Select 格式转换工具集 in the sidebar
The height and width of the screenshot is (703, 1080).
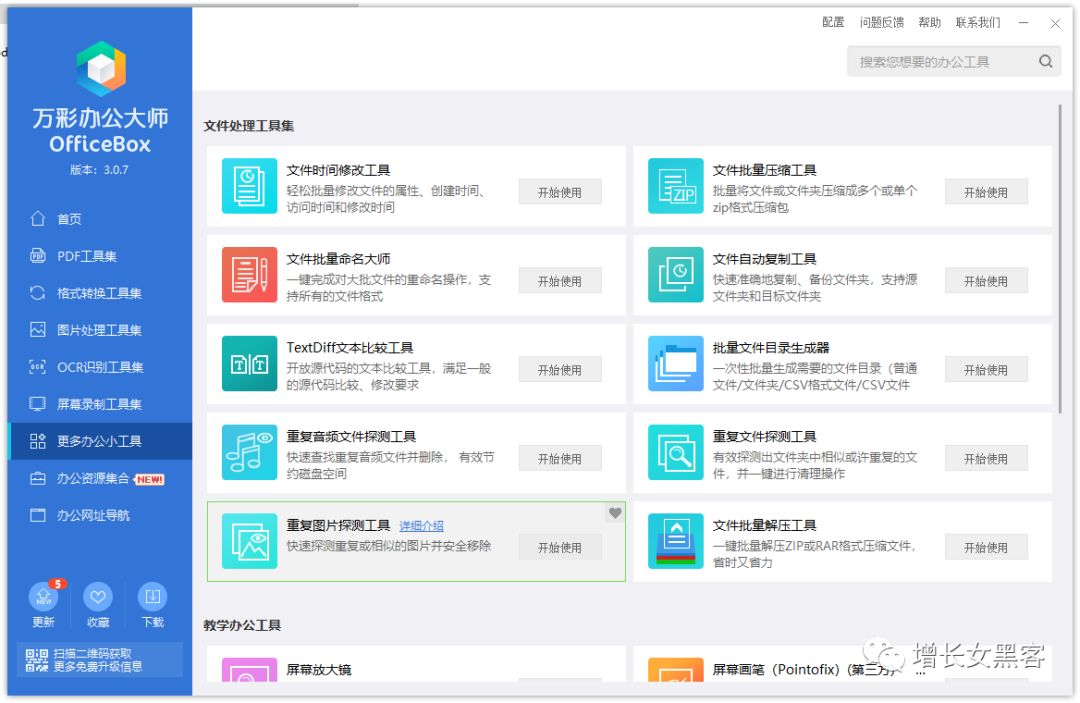[100, 293]
